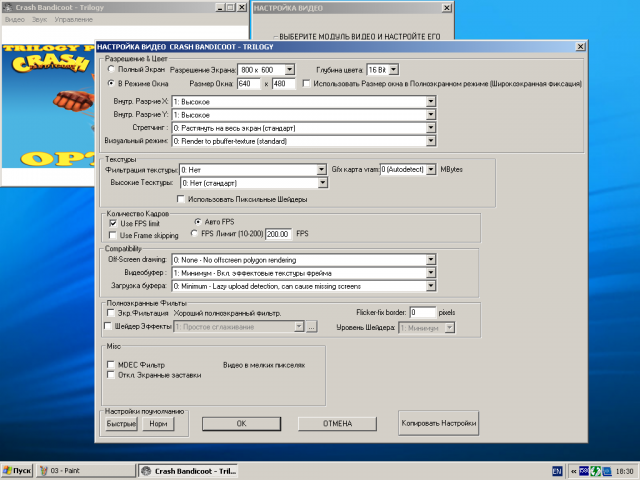Screen dimensions: 640x480
Task: Apply the Быстрые default settings
Action: pos(121,424)
